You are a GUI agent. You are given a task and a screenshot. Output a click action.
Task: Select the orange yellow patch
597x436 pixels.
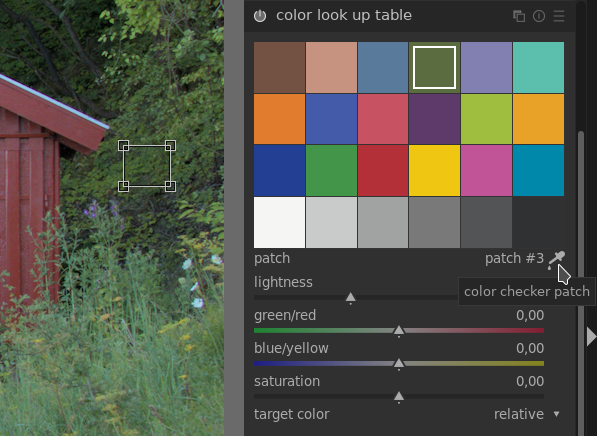click(x=538, y=119)
